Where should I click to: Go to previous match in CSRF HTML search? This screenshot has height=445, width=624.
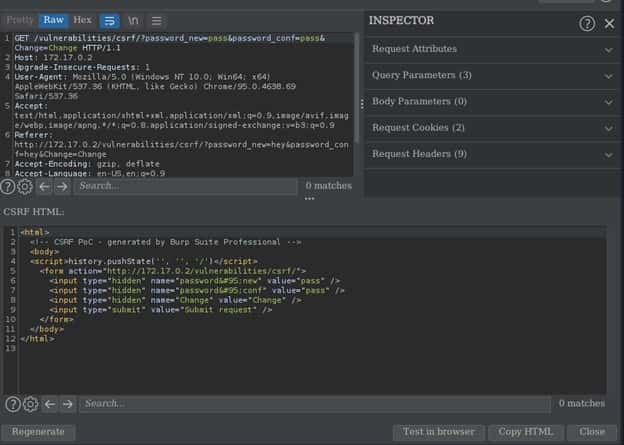click(50, 404)
